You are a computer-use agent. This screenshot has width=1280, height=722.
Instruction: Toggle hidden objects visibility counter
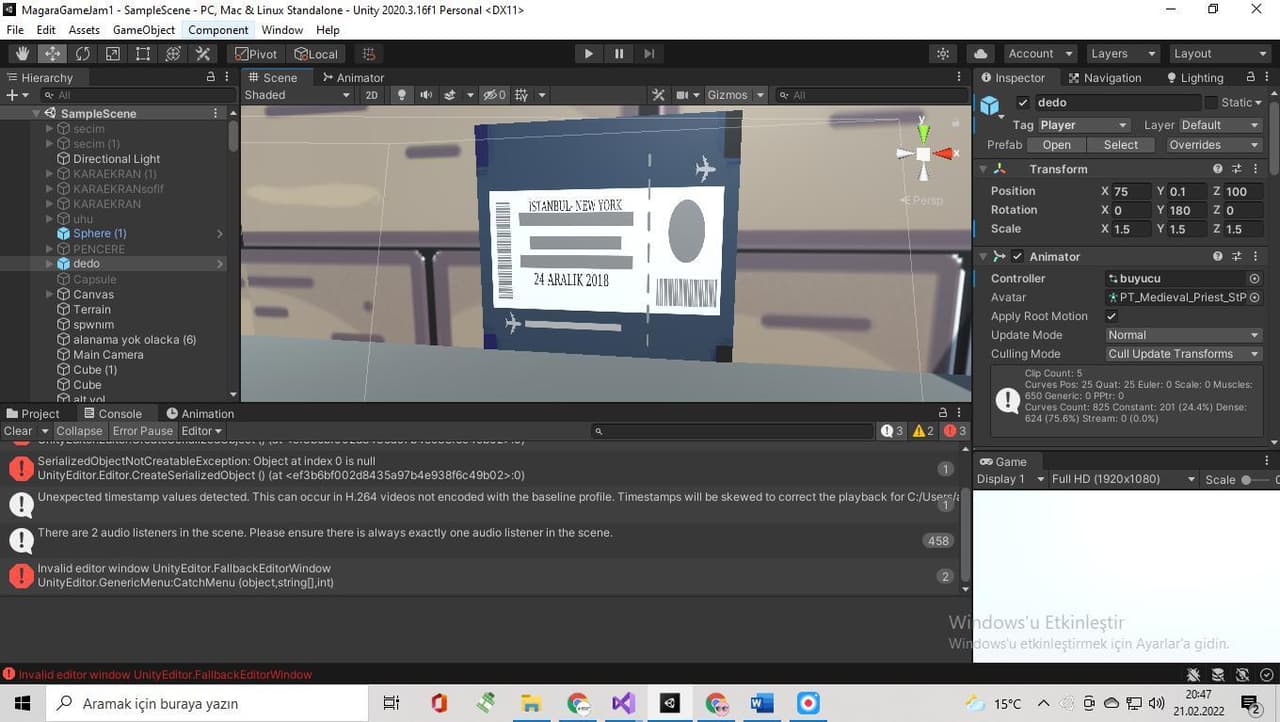tap(495, 95)
